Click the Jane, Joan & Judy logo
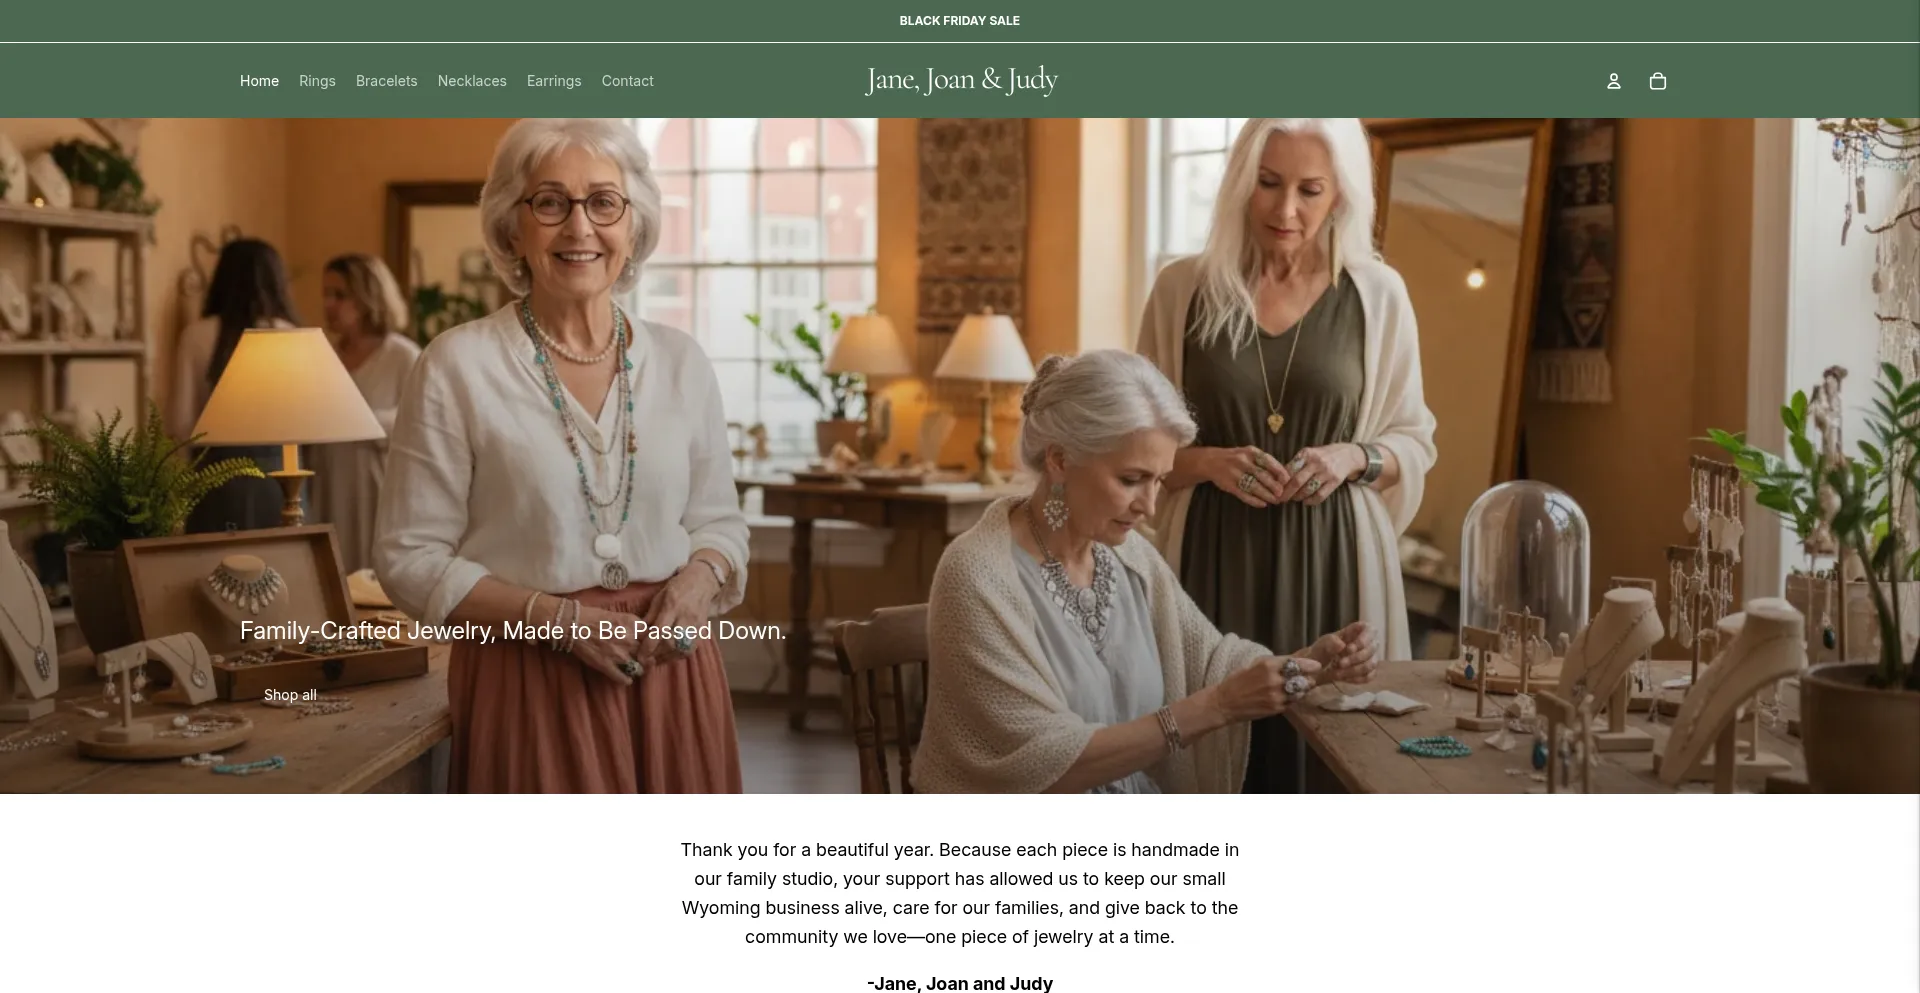The width and height of the screenshot is (1920, 993). [x=961, y=80]
